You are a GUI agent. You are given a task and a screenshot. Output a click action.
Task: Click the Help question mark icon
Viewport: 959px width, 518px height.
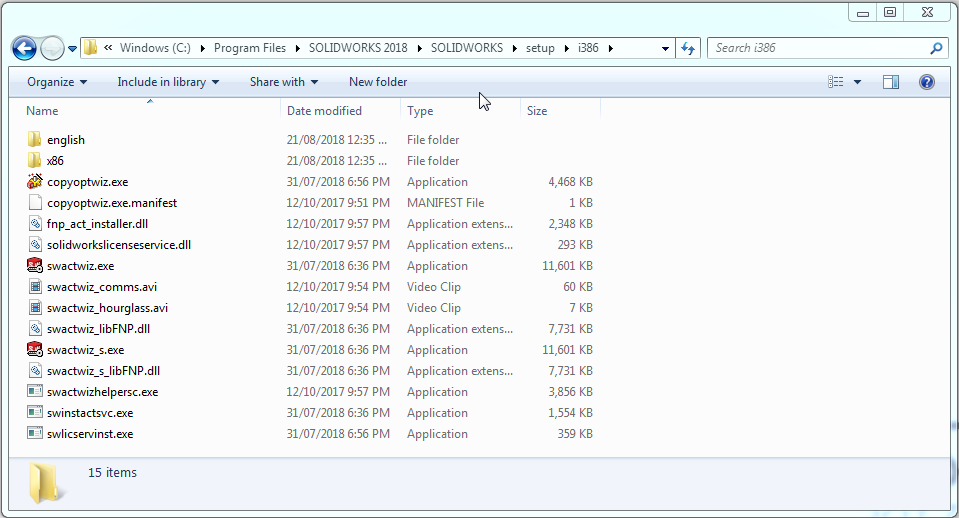pyautogui.click(x=927, y=82)
